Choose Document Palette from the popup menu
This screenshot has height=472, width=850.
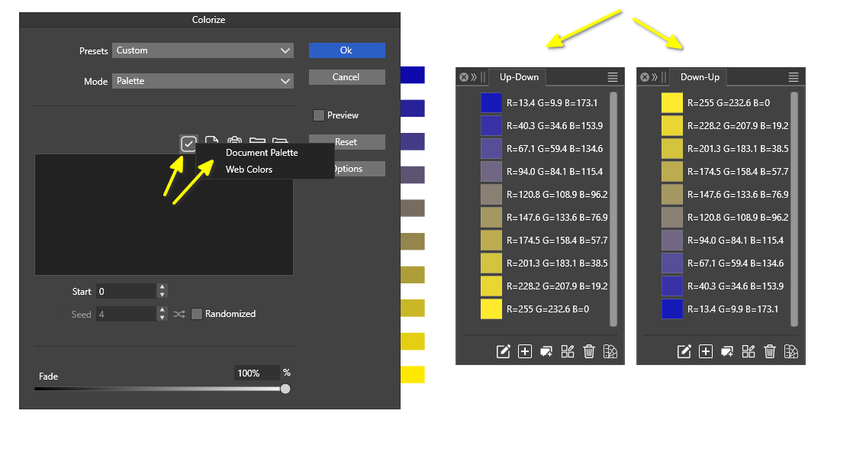tap(261, 153)
